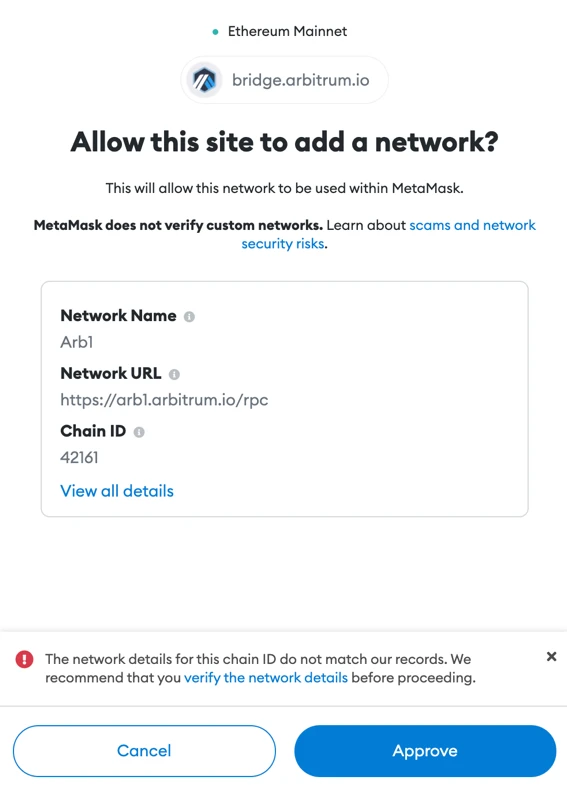Click the Chain ID info icon
The width and height of the screenshot is (567, 790).
pos(139,432)
